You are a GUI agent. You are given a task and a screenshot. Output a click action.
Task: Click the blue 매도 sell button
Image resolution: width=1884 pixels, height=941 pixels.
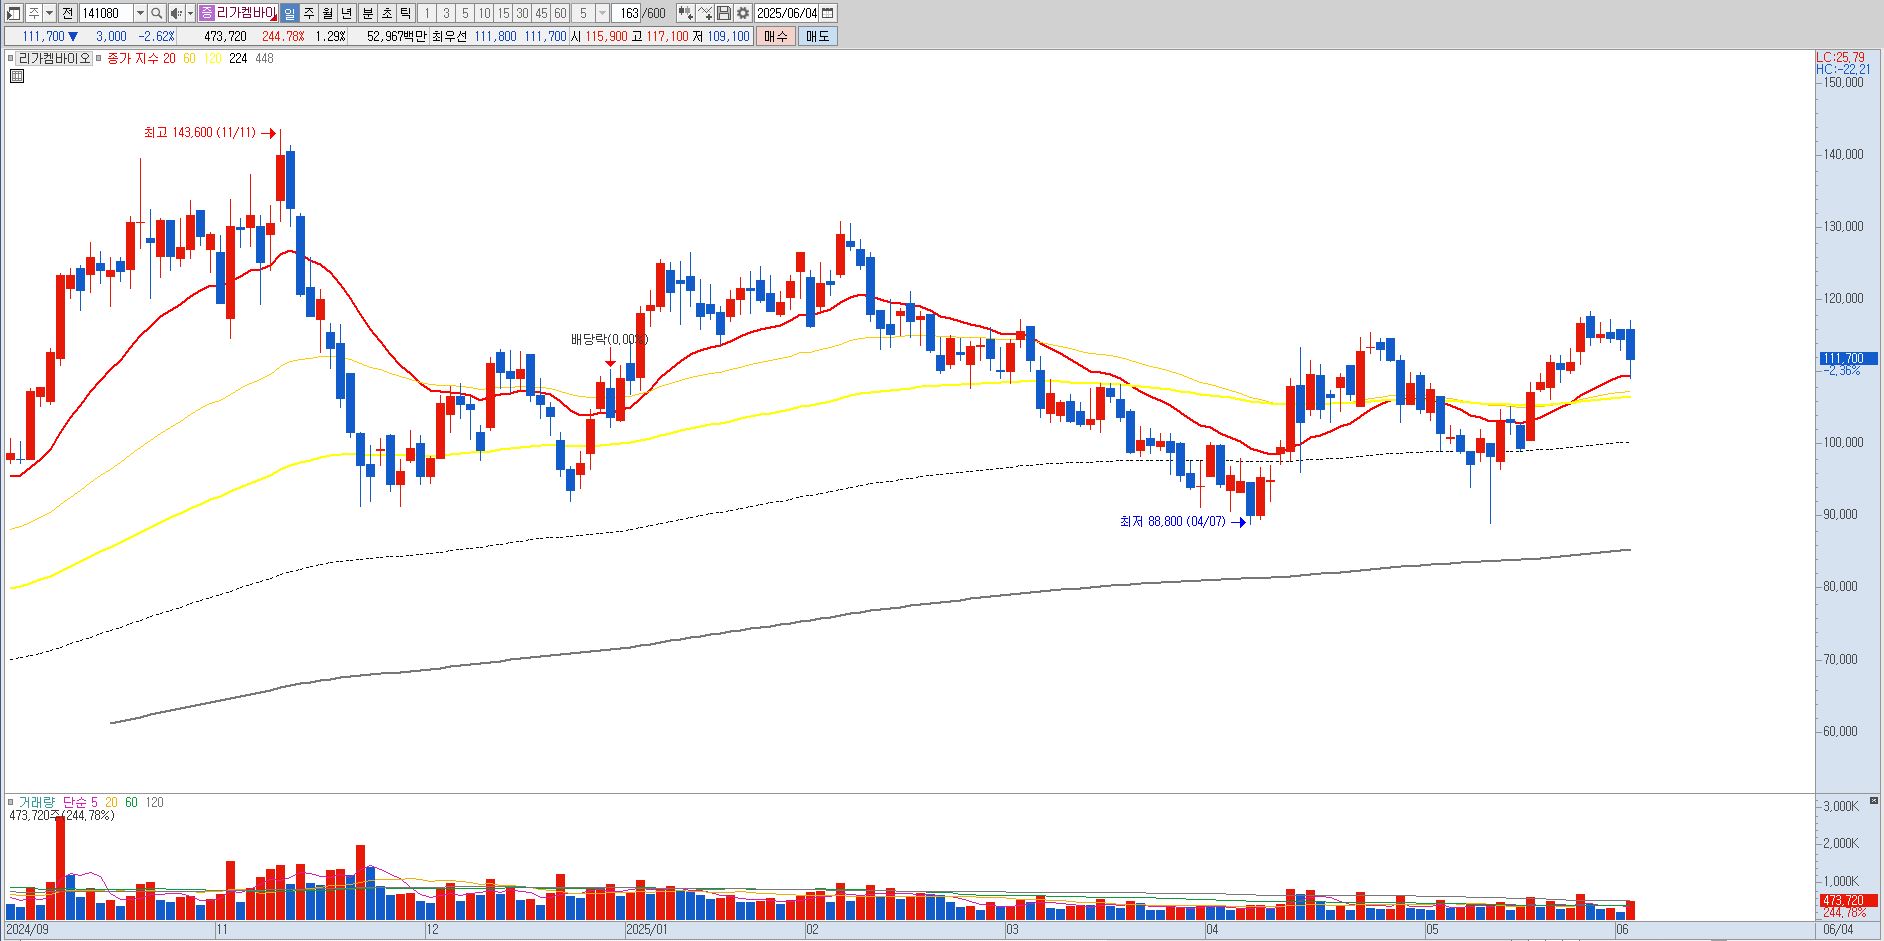pos(817,36)
